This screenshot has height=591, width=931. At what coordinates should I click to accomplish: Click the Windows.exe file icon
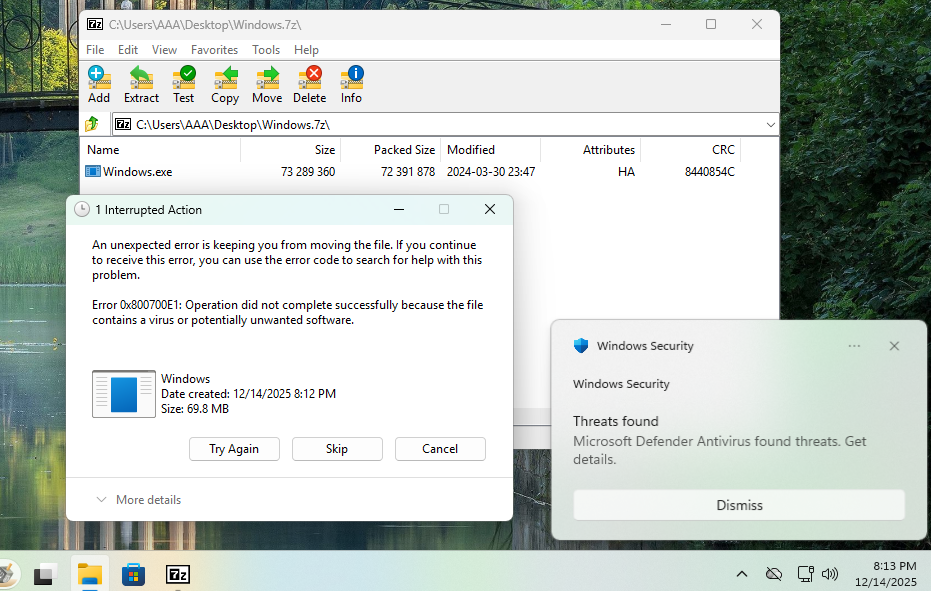coord(93,172)
